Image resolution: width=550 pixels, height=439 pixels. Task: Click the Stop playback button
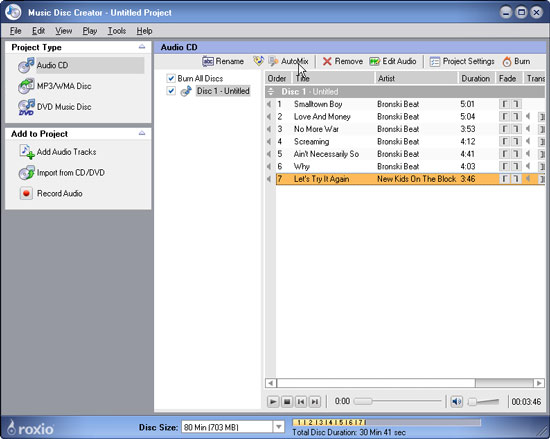pyautogui.click(x=287, y=401)
